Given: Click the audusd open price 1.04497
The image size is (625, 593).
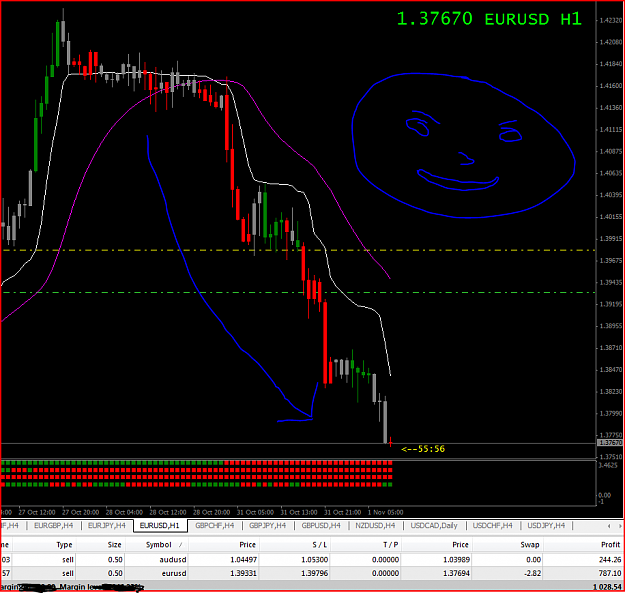Looking at the screenshot, I should (x=244, y=560).
